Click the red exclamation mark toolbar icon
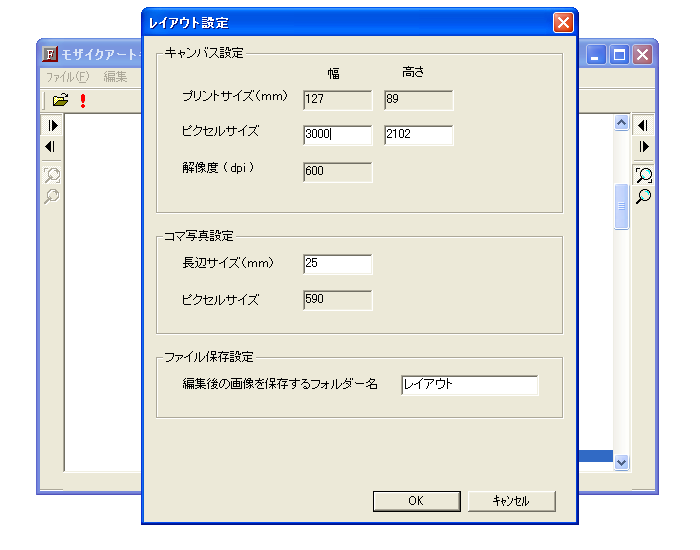Image resolution: width=700 pixels, height=550 pixels. [83, 100]
